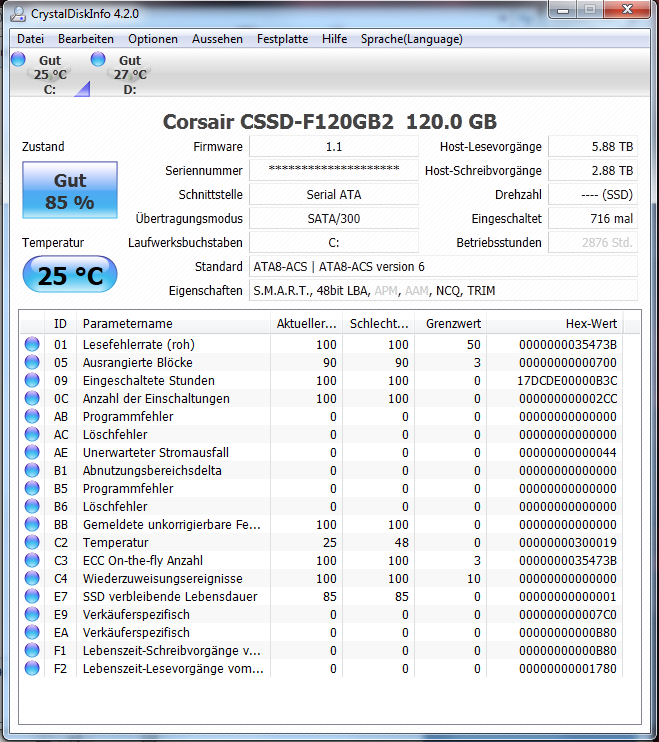This screenshot has height=742, width=659.
Task: Open the Aussehen menu
Action: point(217,39)
